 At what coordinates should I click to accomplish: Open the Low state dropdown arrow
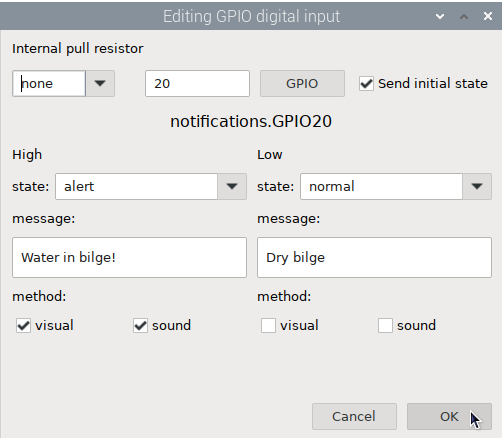477,186
